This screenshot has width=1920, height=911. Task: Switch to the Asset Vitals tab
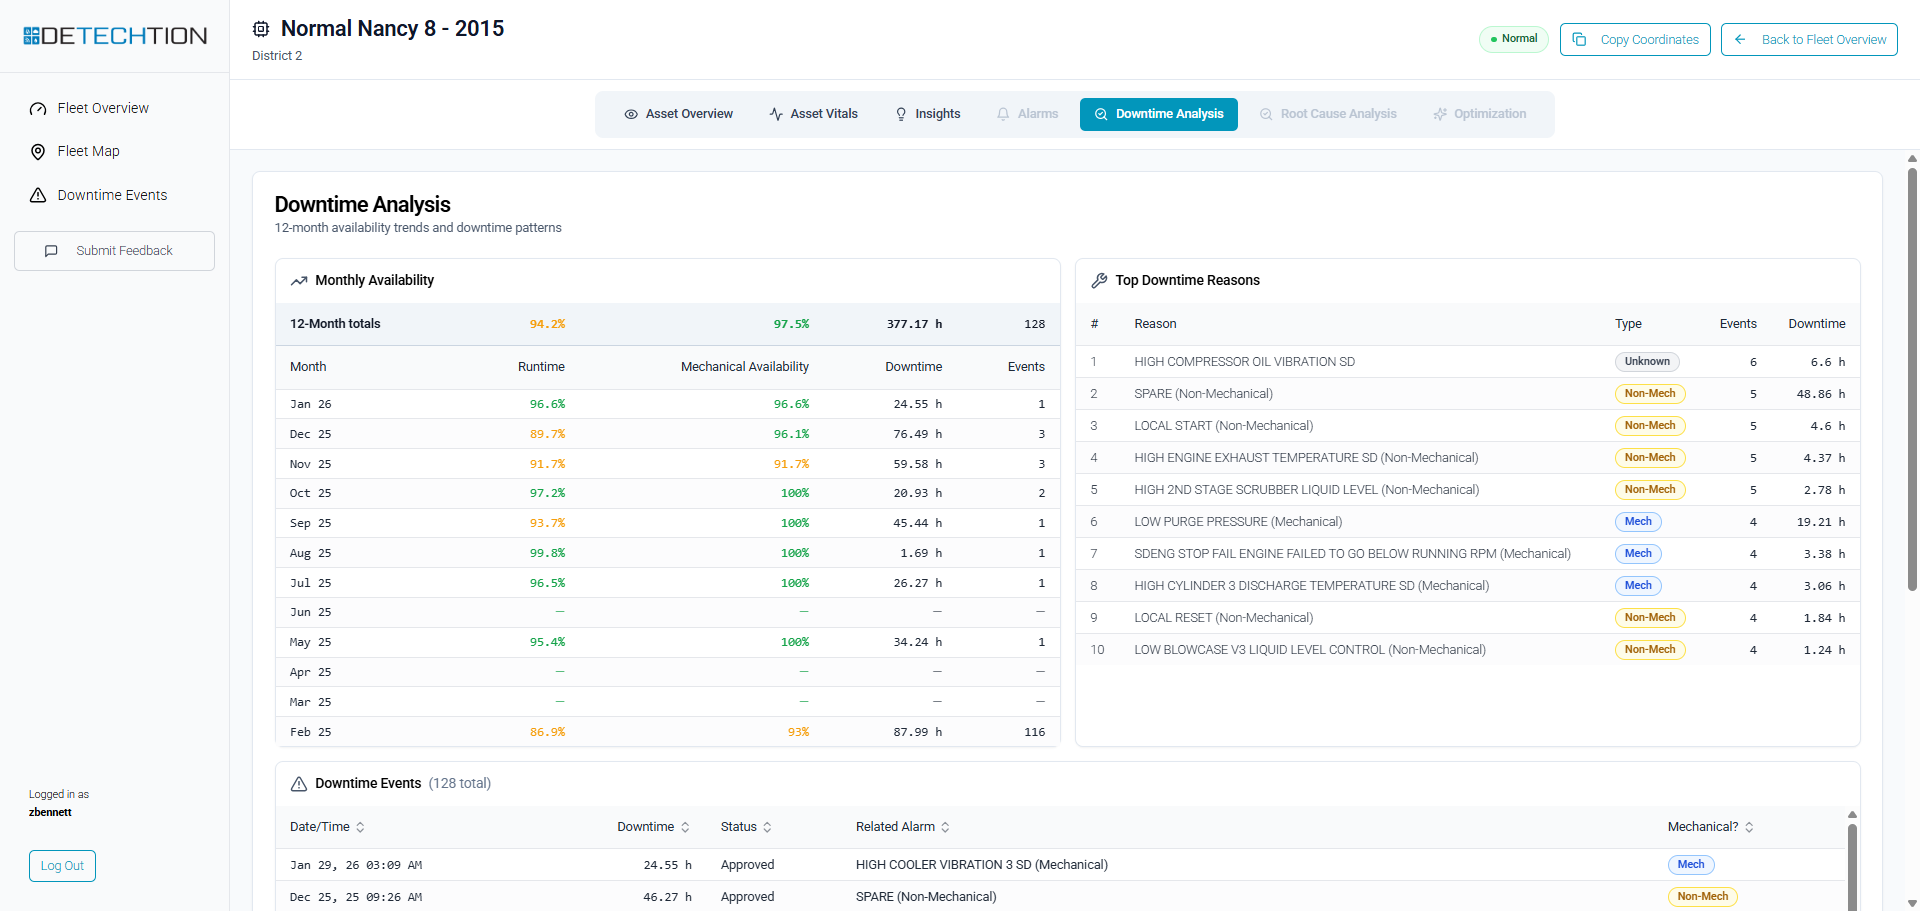coord(813,114)
